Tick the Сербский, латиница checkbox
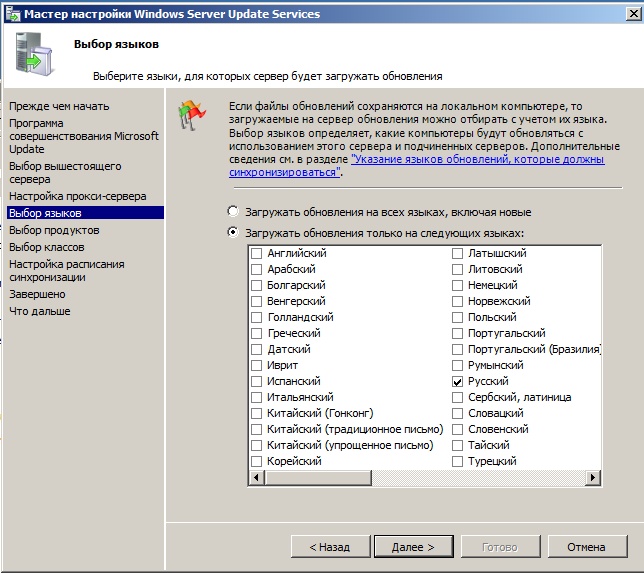644x573 pixels. (x=458, y=397)
